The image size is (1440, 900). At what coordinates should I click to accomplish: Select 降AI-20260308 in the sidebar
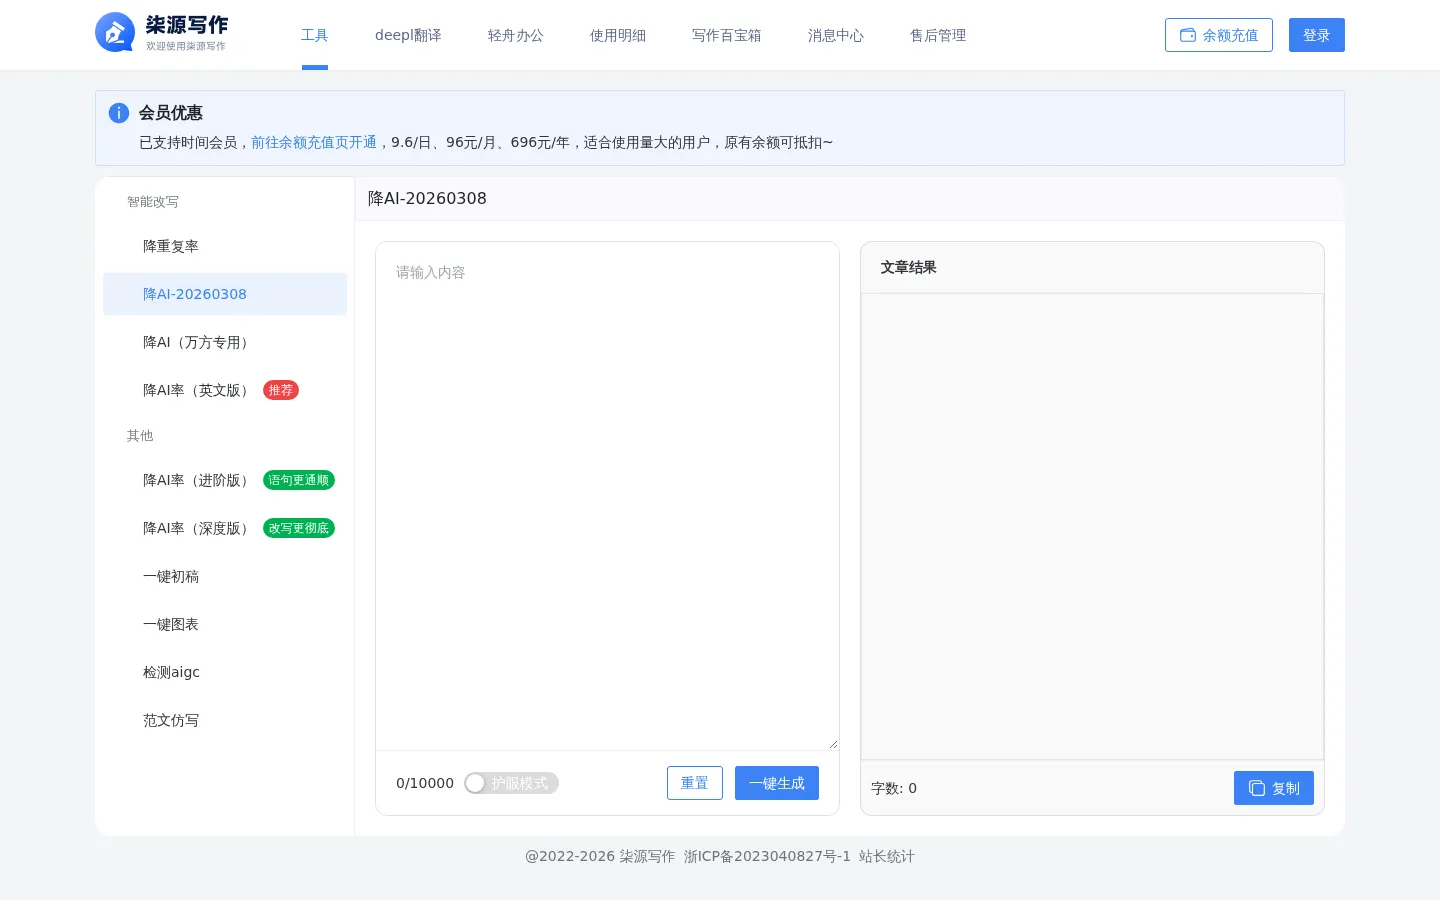click(225, 294)
